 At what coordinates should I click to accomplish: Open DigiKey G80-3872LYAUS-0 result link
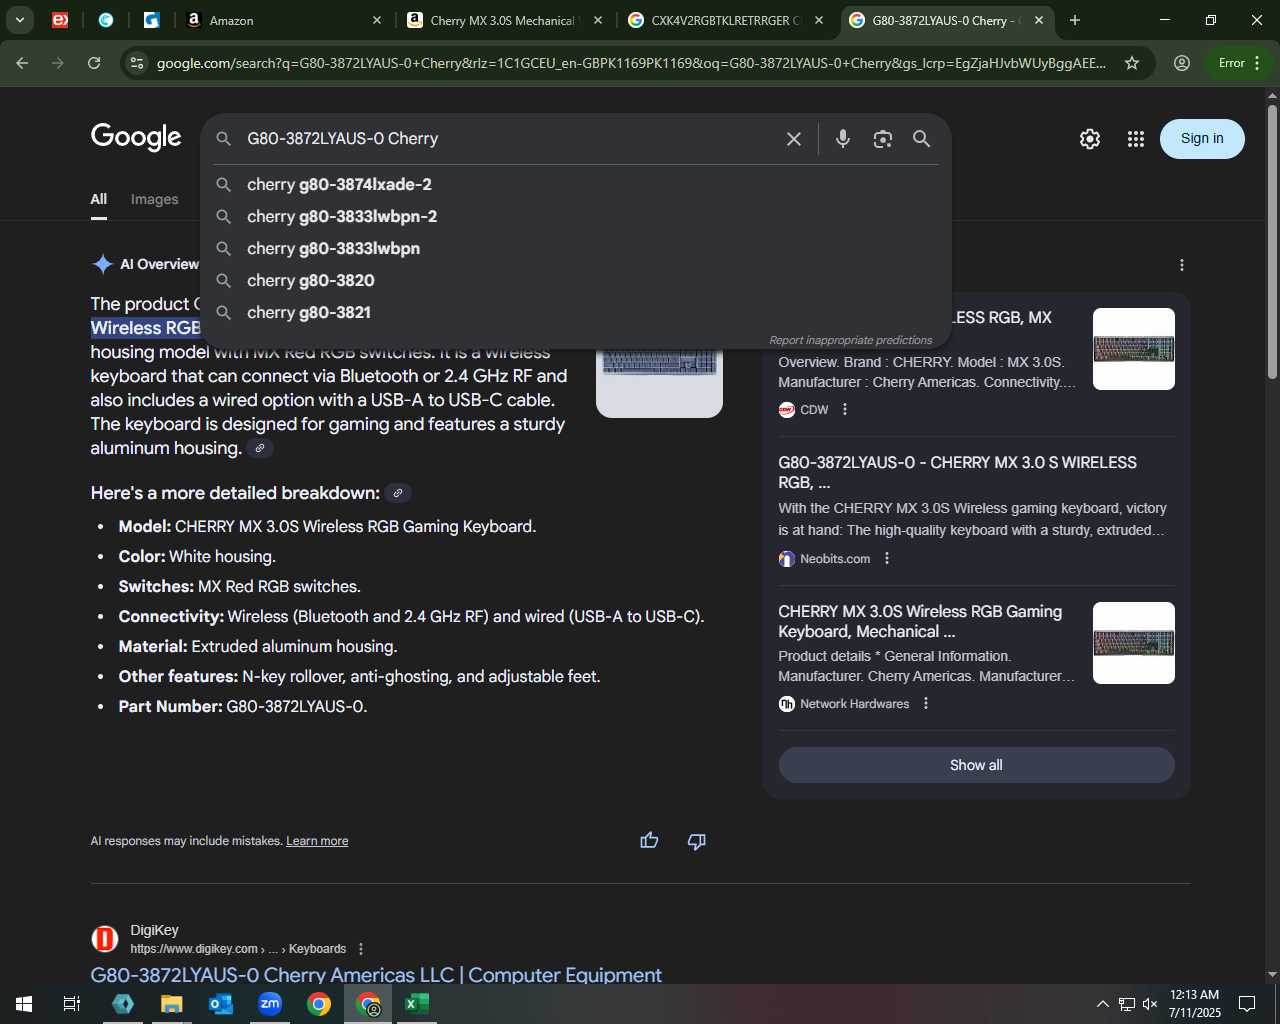pyautogui.click(x=376, y=975)
